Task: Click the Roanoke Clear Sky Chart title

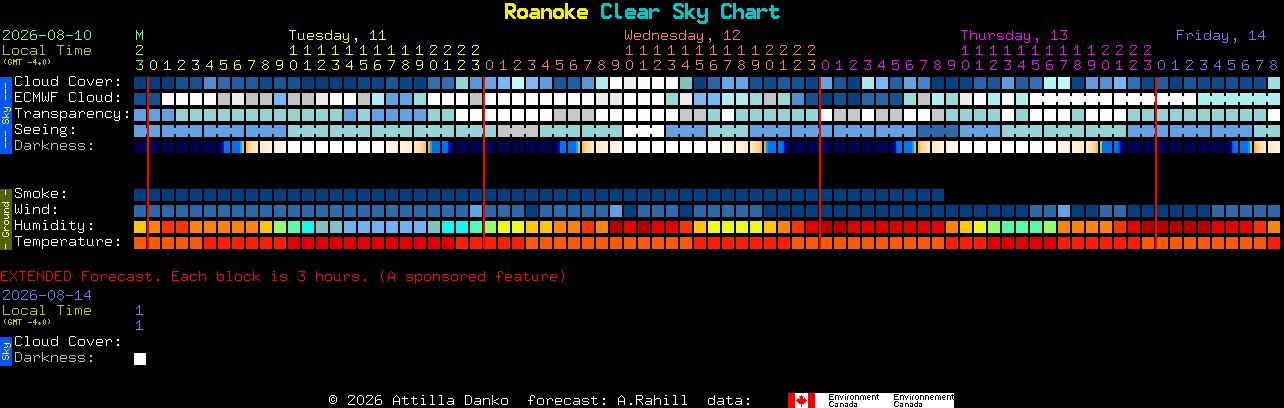Action: click(641, 12)
